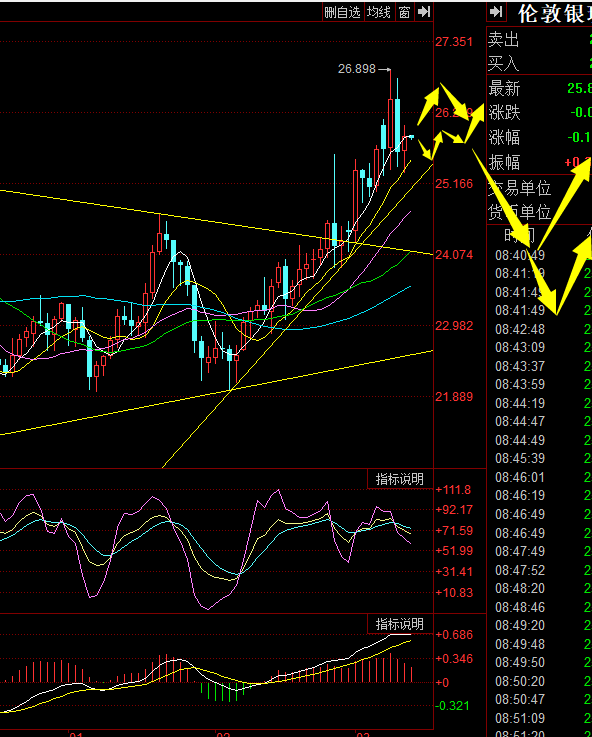592x737 pixels.
Task: Select the 08:50:20 trade tick row
Action: point(539,681)
